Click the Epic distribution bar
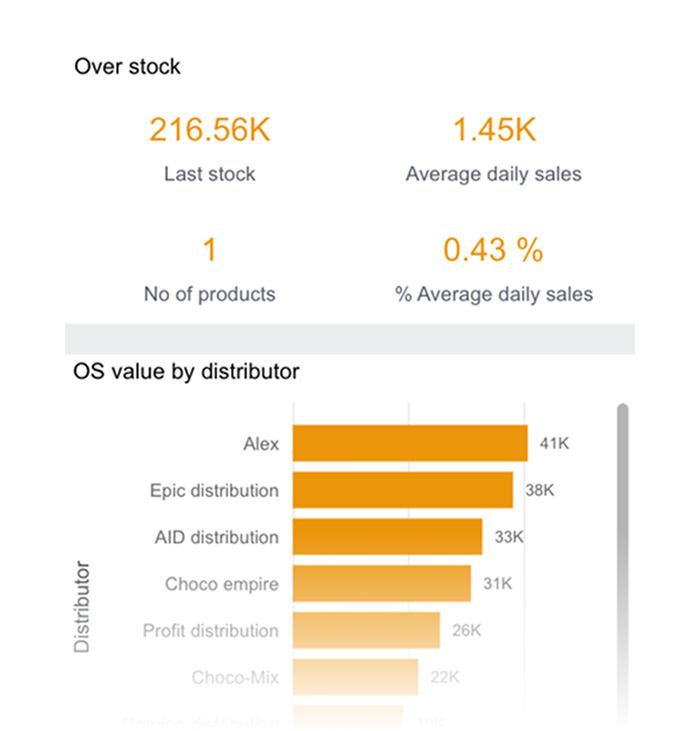This screenshot has width=700, height=731. tap(402, 490)
